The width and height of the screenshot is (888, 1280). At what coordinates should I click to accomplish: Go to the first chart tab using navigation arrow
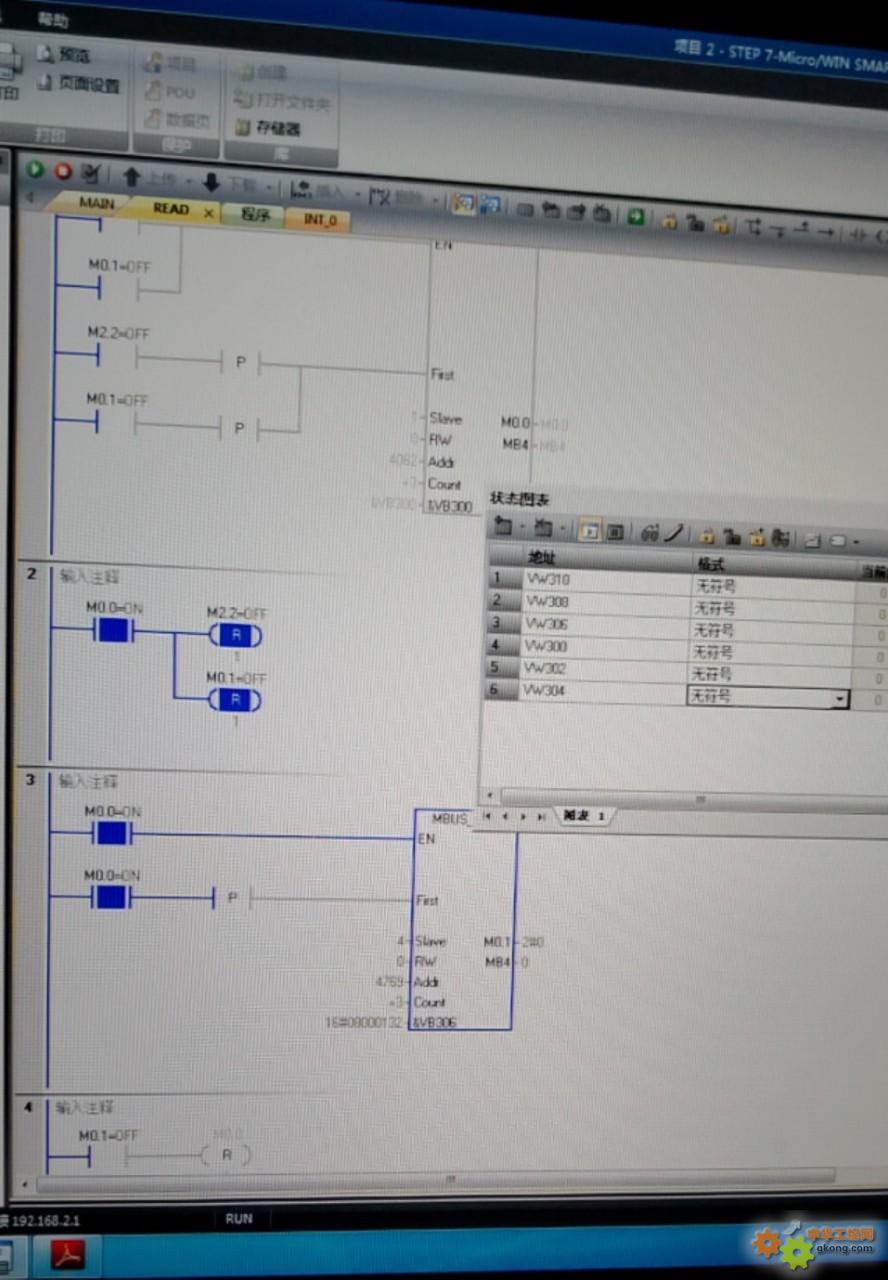[x=488, y=816]
